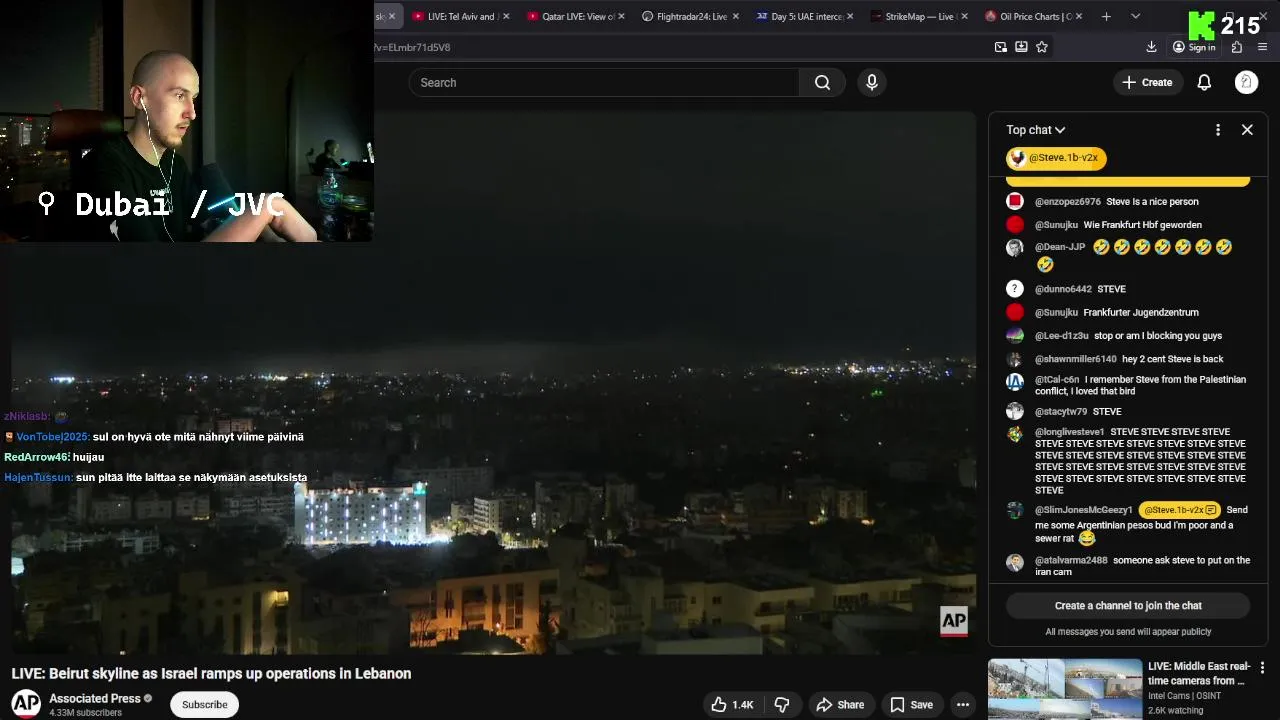
Task: Click username @enzopez6976 in chat
Action: (1067, 202)
